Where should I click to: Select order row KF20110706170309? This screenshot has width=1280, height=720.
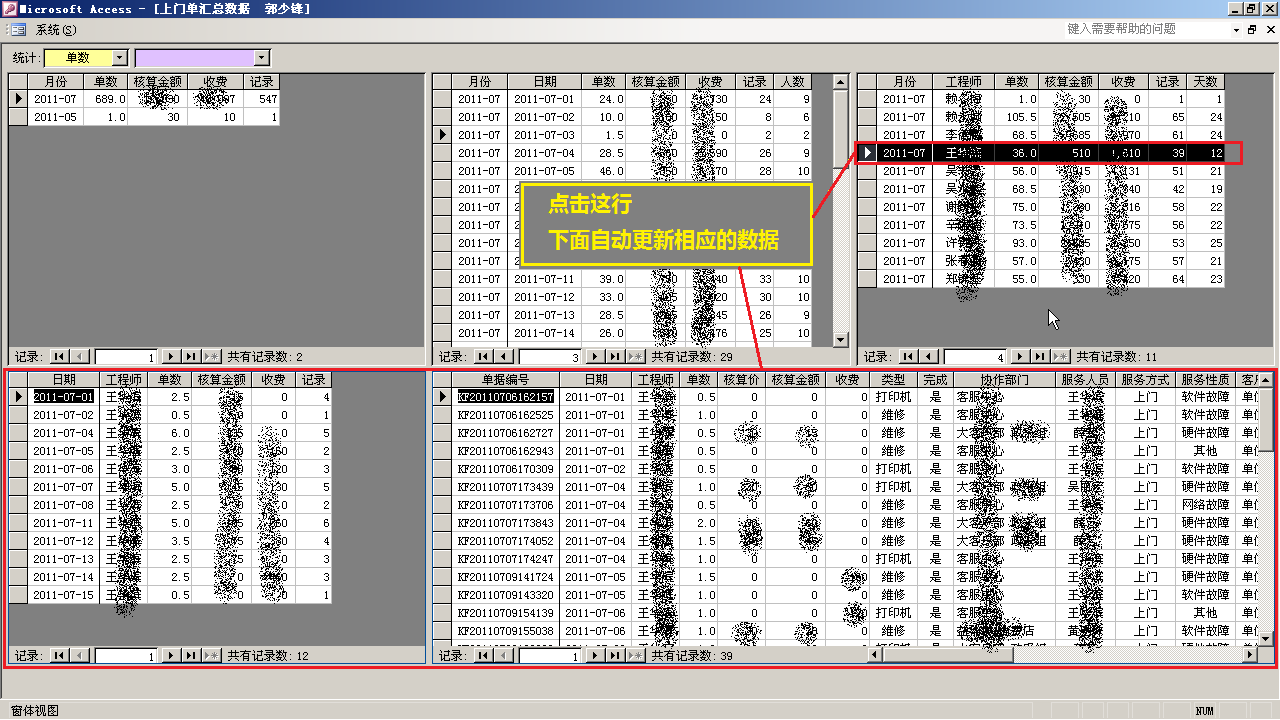pos(505,469)
